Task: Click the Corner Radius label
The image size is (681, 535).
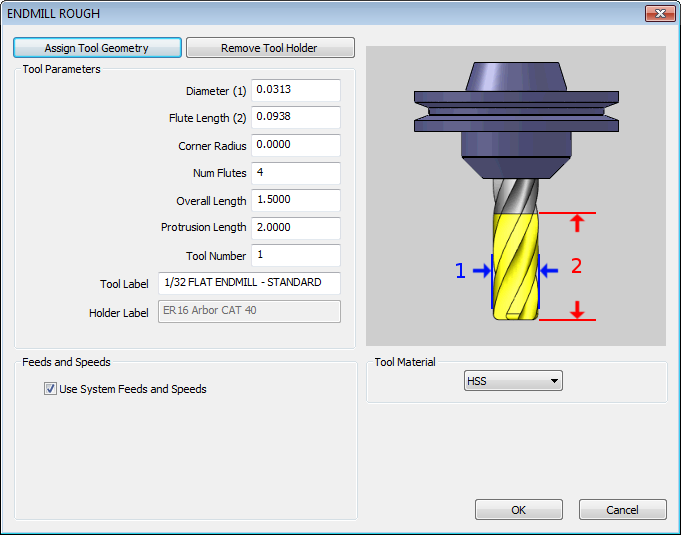Action: (x=212, y=146)
